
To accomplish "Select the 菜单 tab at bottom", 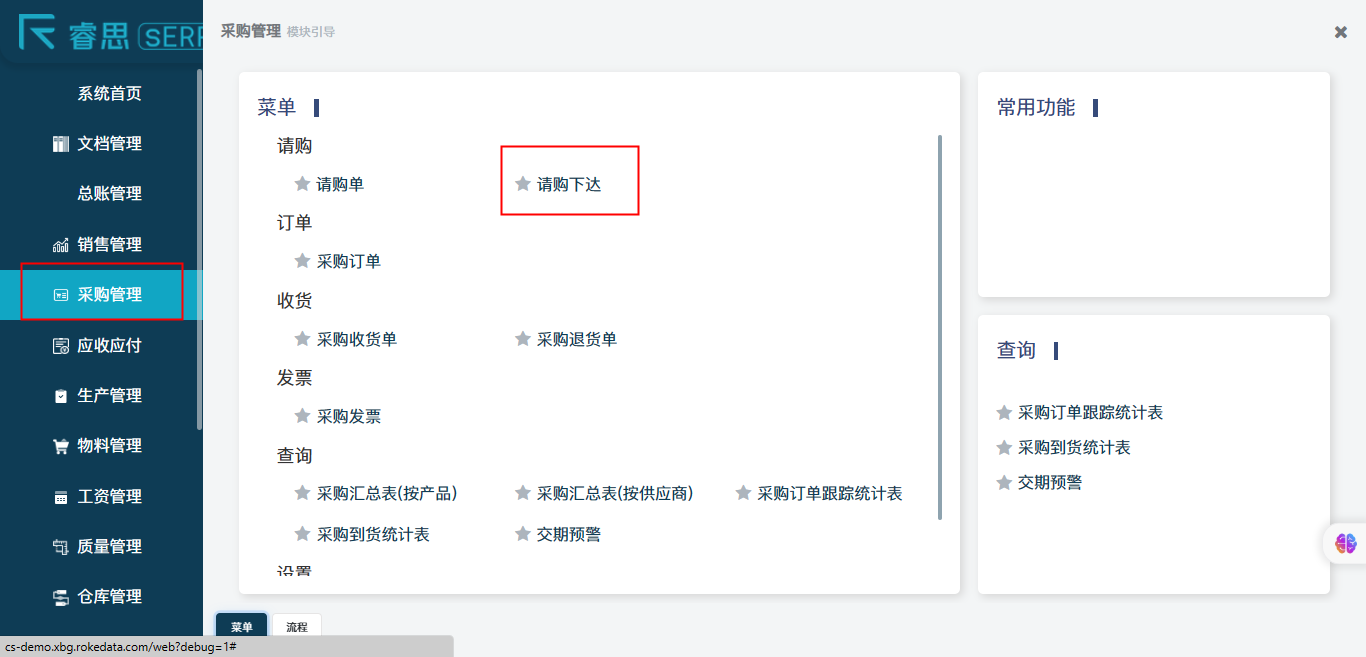I will [x=242, y=627].
